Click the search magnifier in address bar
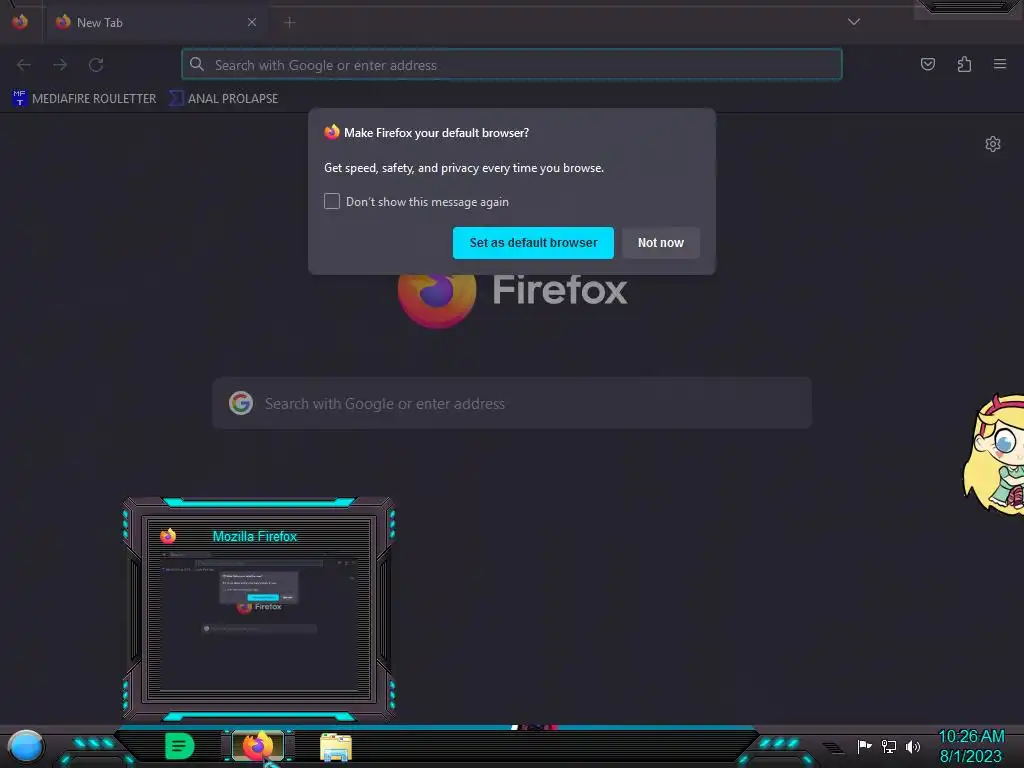The height and width of the screenshot is (768, 1024). (197, 64)
